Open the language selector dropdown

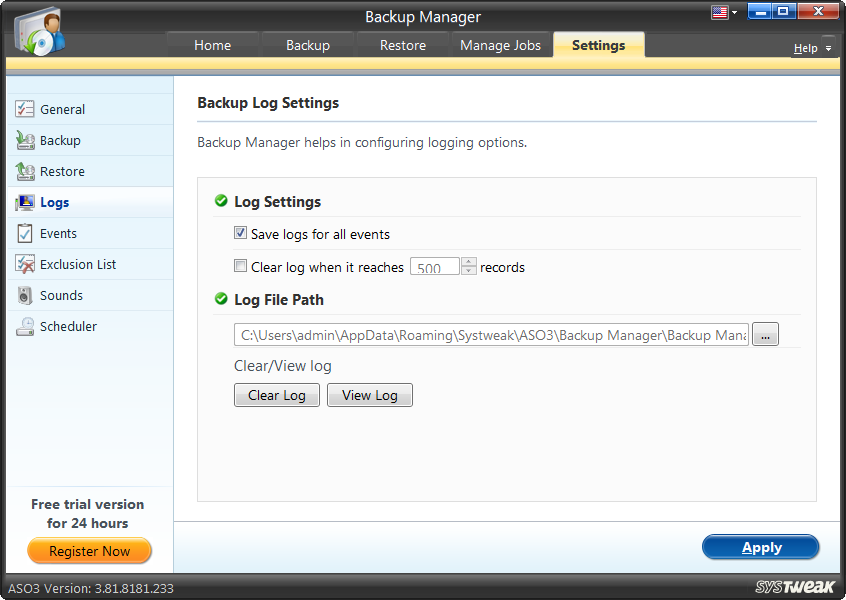(x=722, y=12)
